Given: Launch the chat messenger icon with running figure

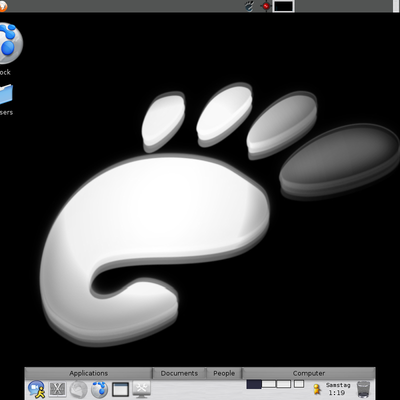Looking at the screenshot, I should click(x=37, y=389).
